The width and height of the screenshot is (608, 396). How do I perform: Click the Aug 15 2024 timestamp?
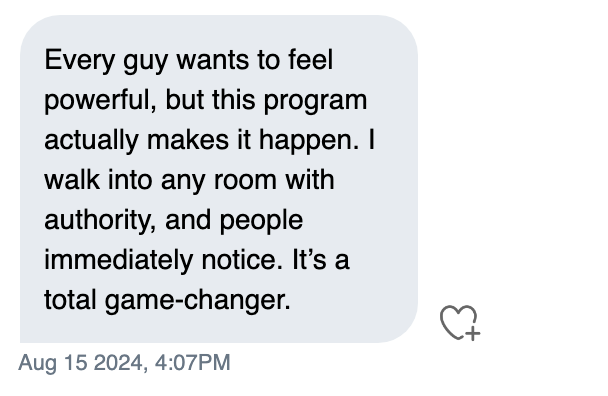(124, 363)
